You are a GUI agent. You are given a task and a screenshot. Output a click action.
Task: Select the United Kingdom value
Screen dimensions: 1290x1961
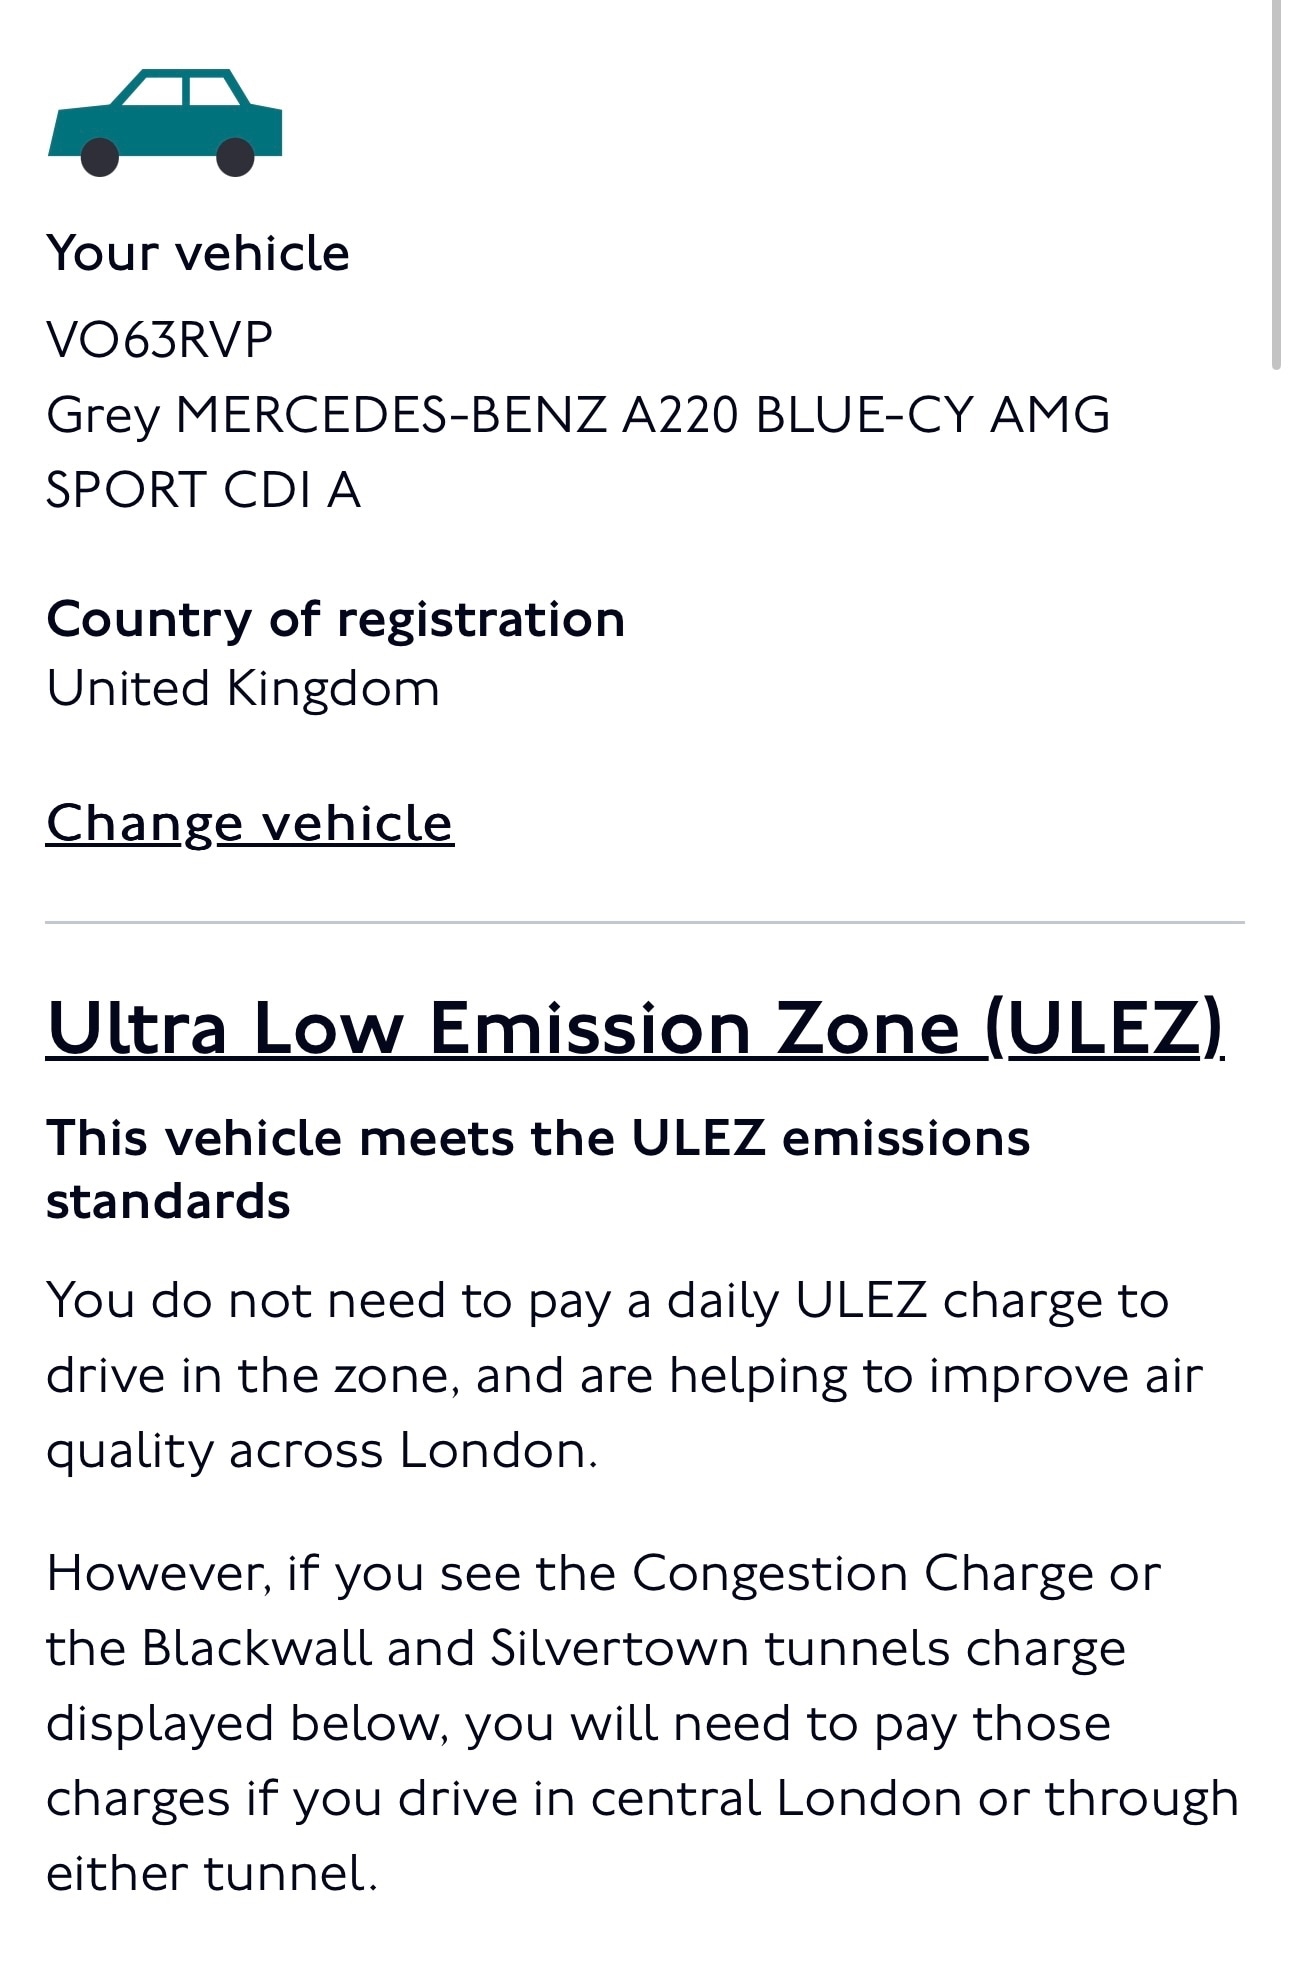coord(243,689)
